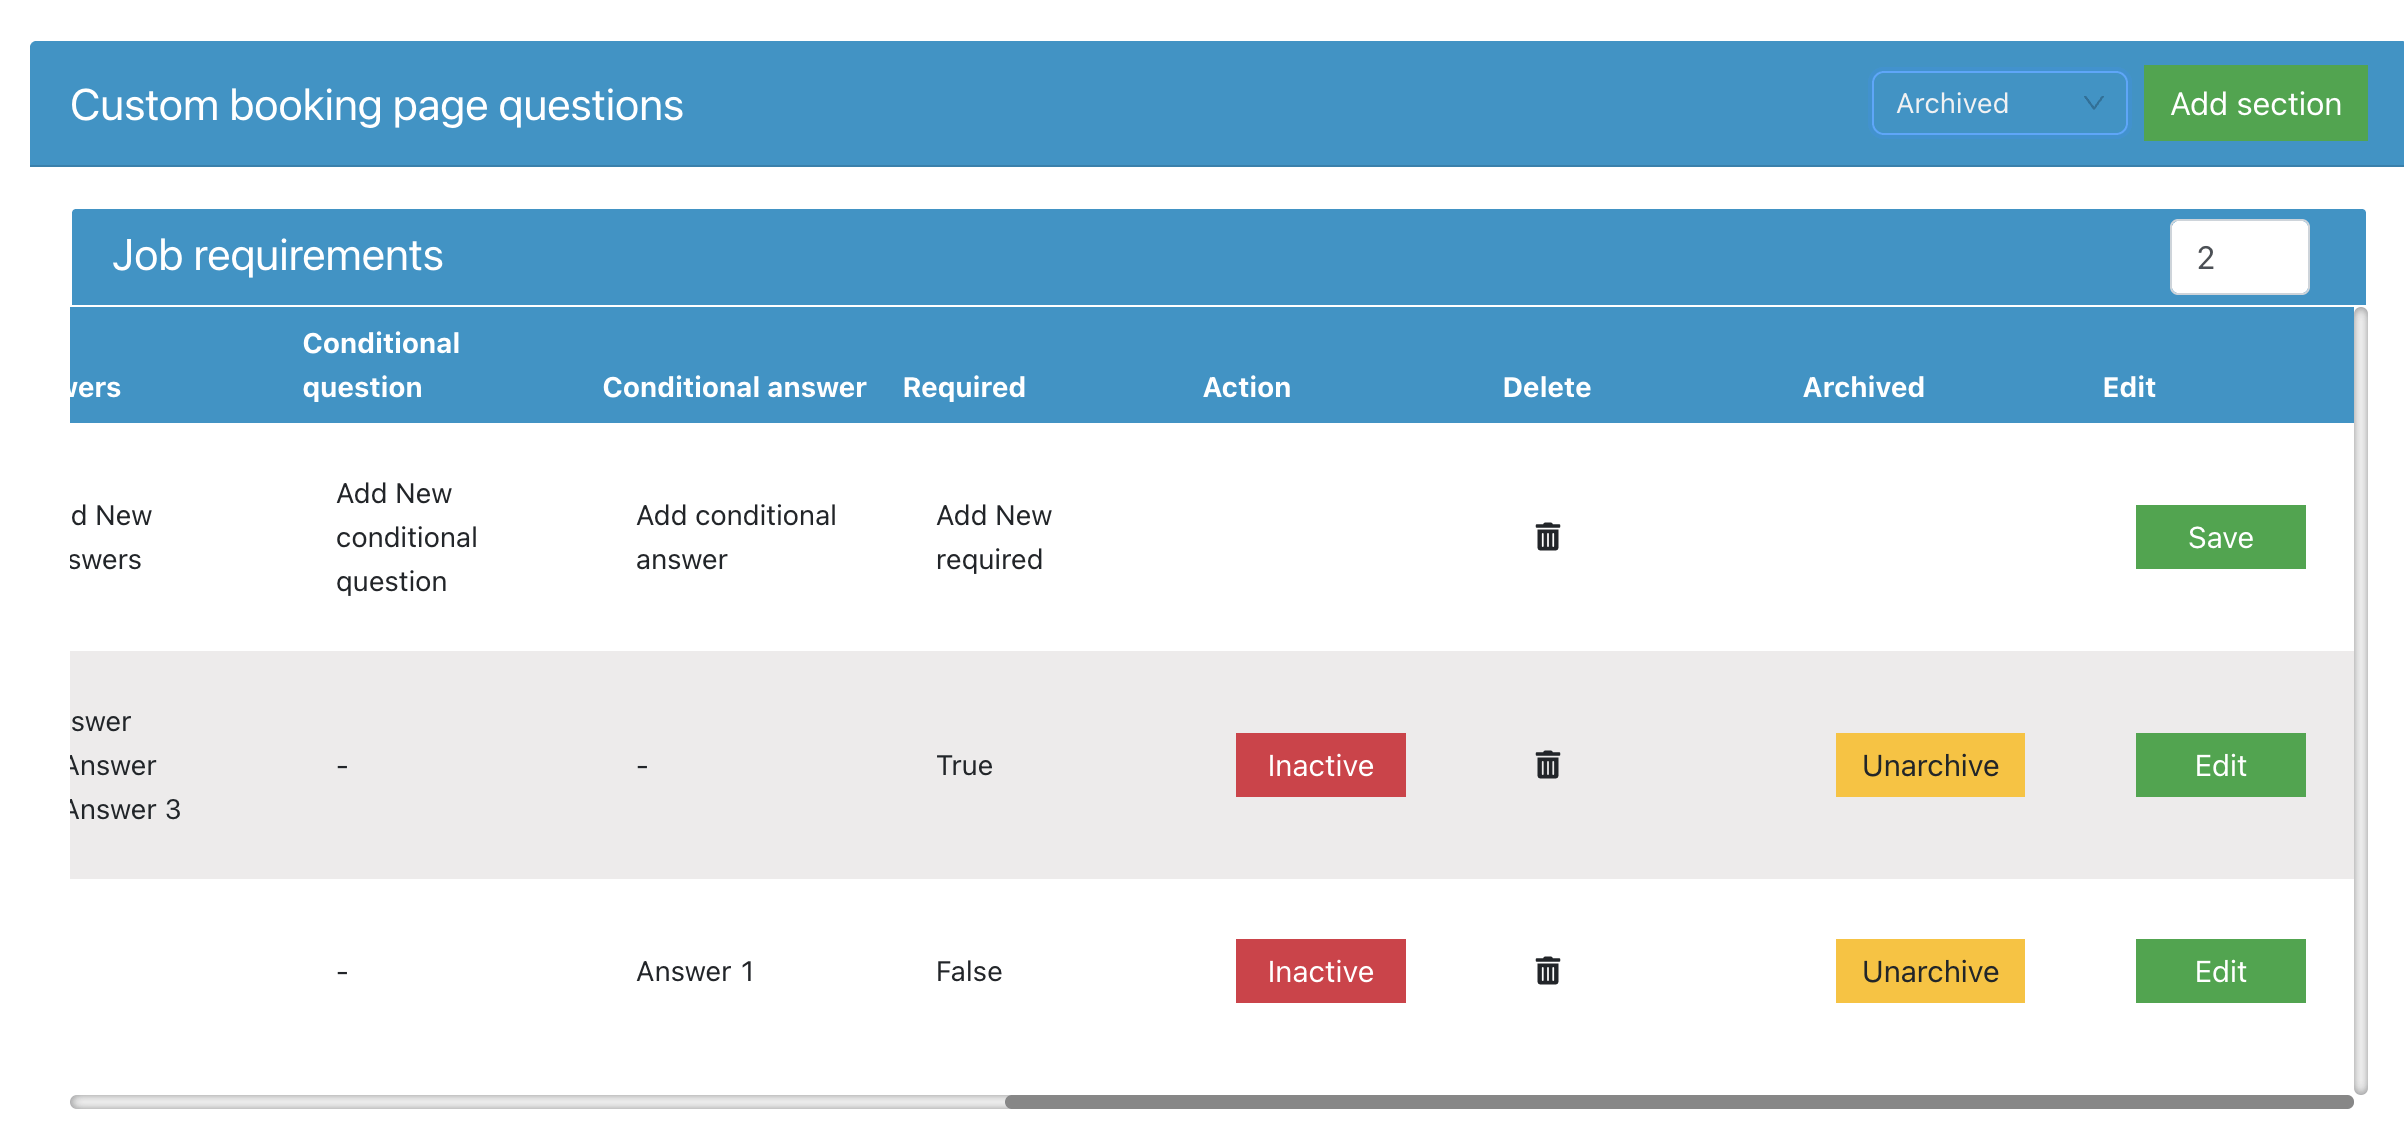
Task: Edit the question with Required True
Action: pyautogui.click(x=2220, y=765)
